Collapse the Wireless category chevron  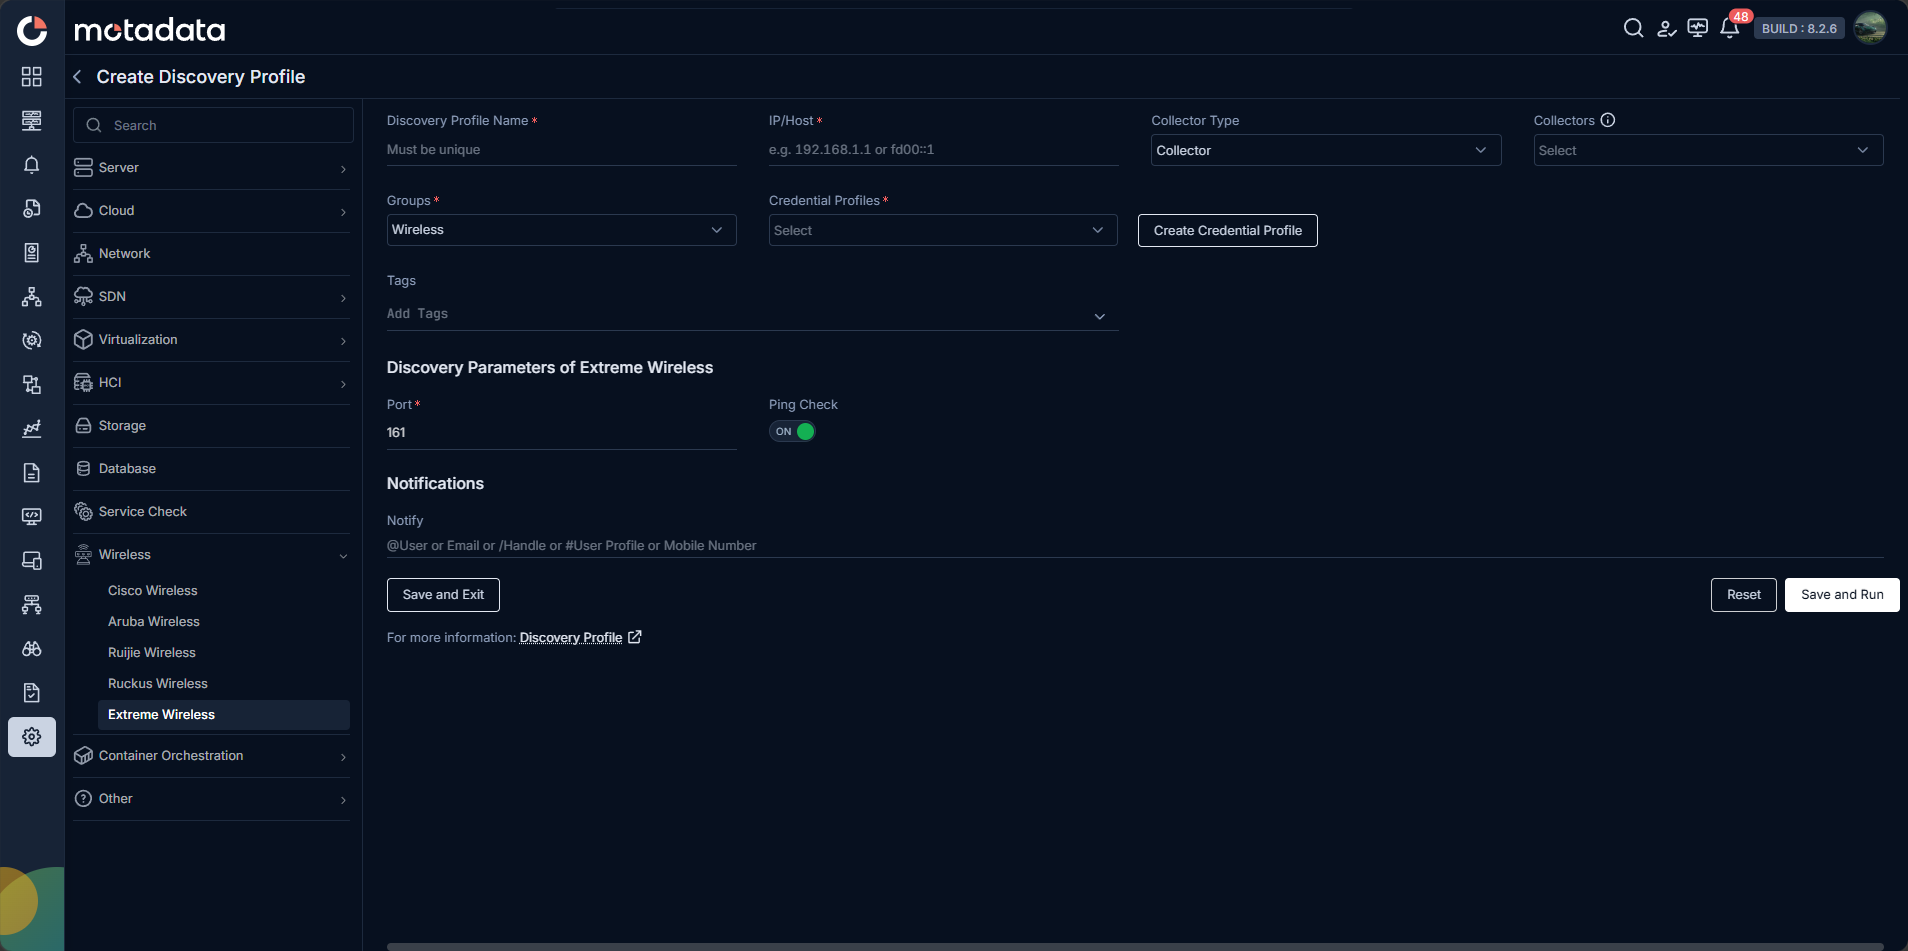click(343, 556)
